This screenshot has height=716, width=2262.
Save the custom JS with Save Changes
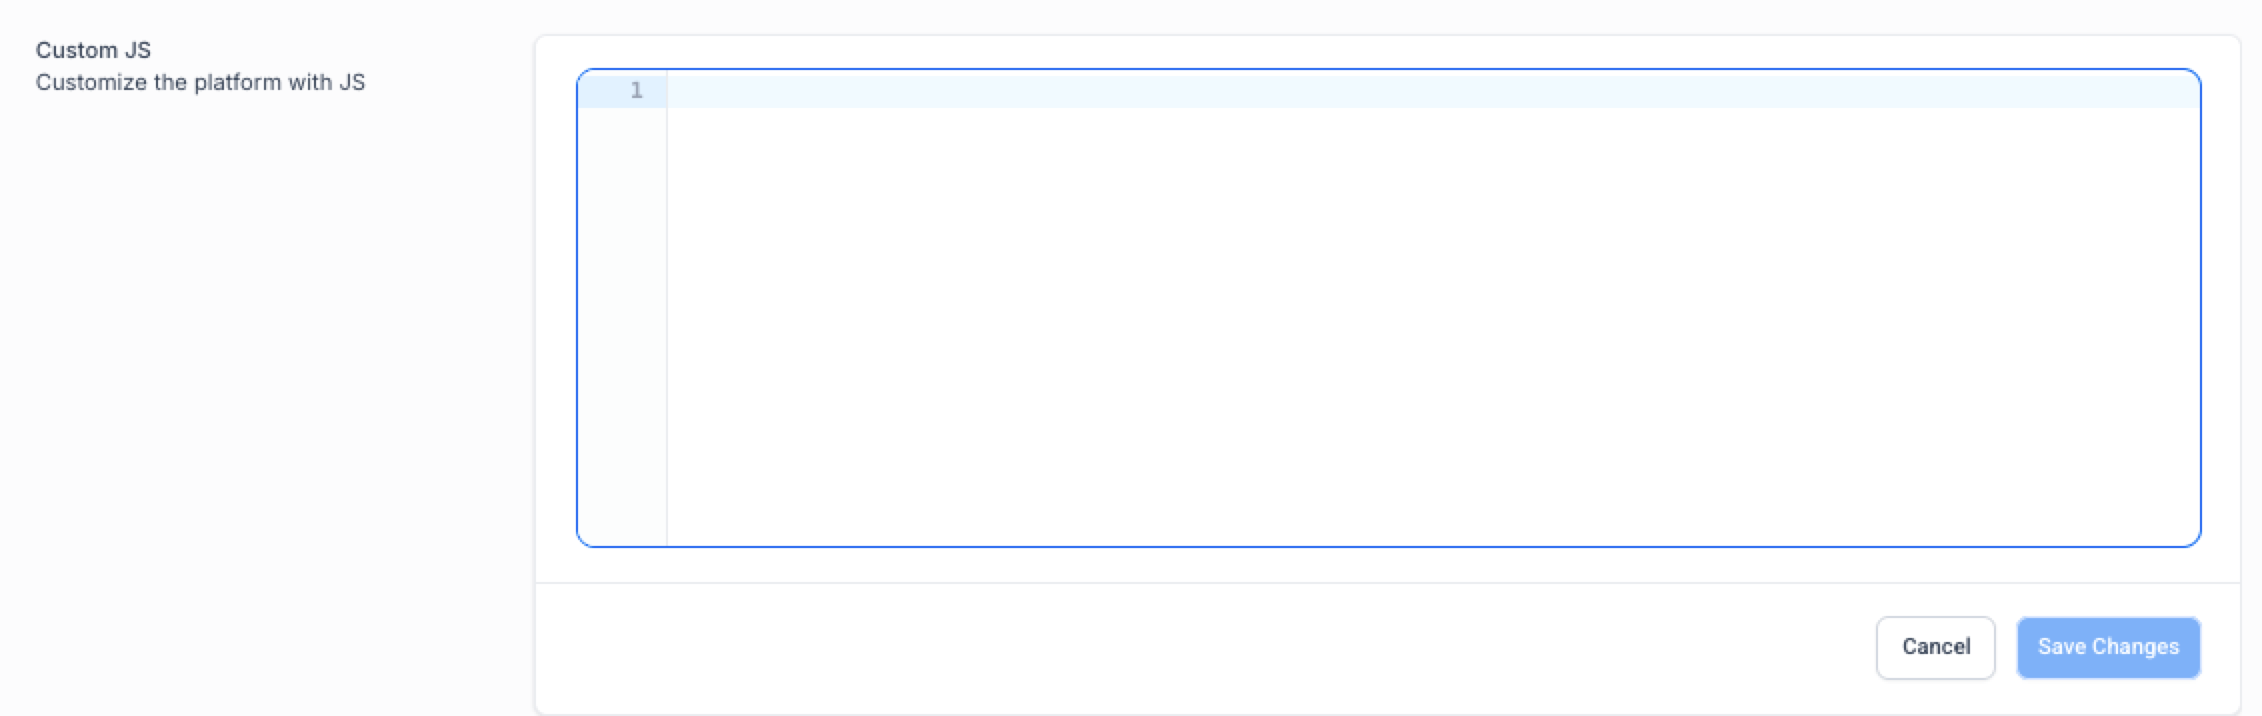tap(2108, 647)
